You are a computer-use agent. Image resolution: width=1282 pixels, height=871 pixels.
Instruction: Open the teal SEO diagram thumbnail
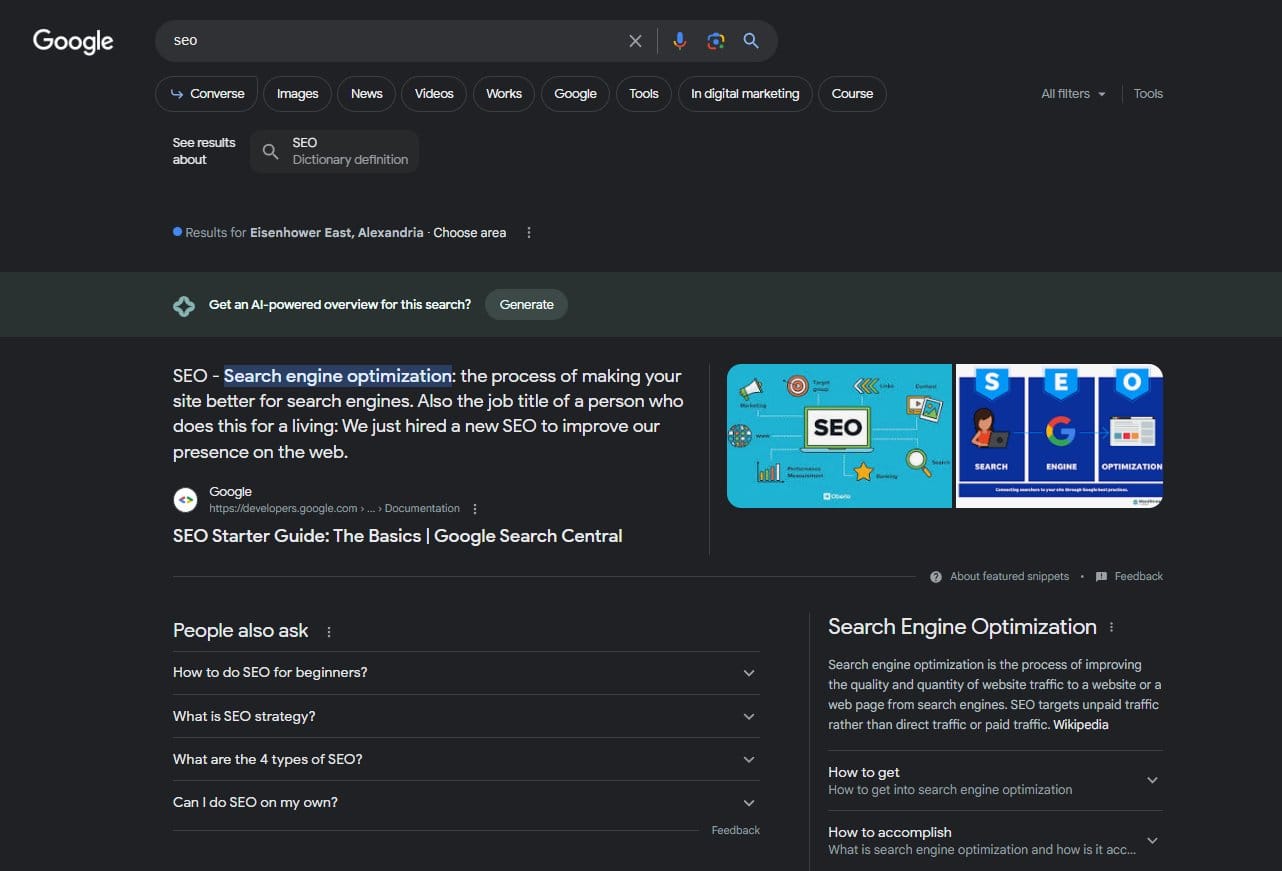(839, 436)
